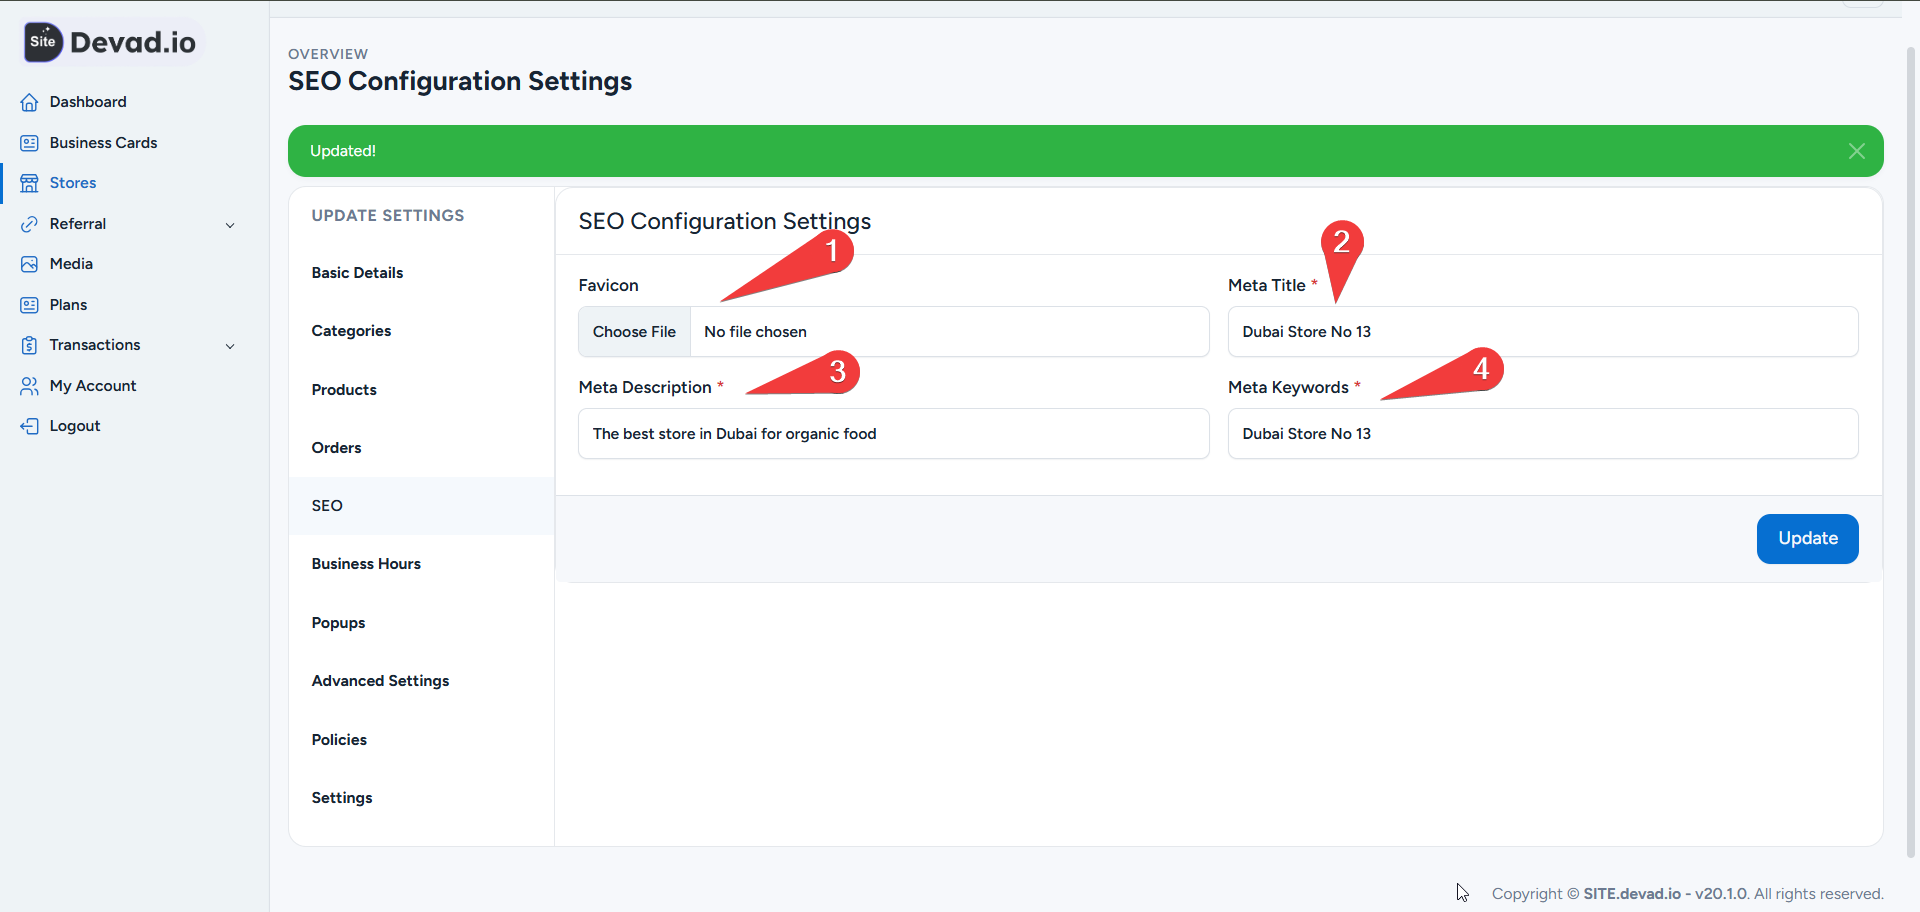Image resolution: width=1920 pixels, height=912 pixels.
Task: Edit the Meta Title field
Action: pos(1542,331)
